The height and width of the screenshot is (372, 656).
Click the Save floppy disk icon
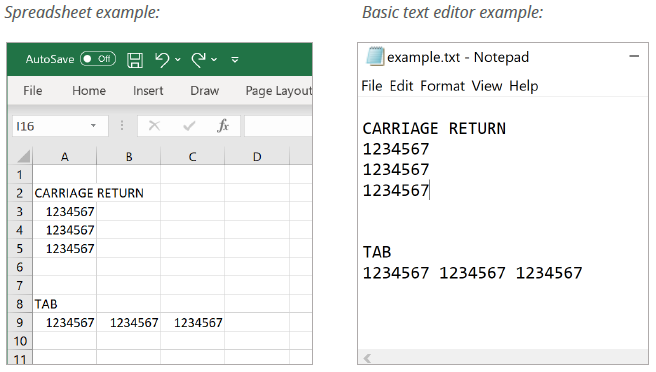pos(135,60)
